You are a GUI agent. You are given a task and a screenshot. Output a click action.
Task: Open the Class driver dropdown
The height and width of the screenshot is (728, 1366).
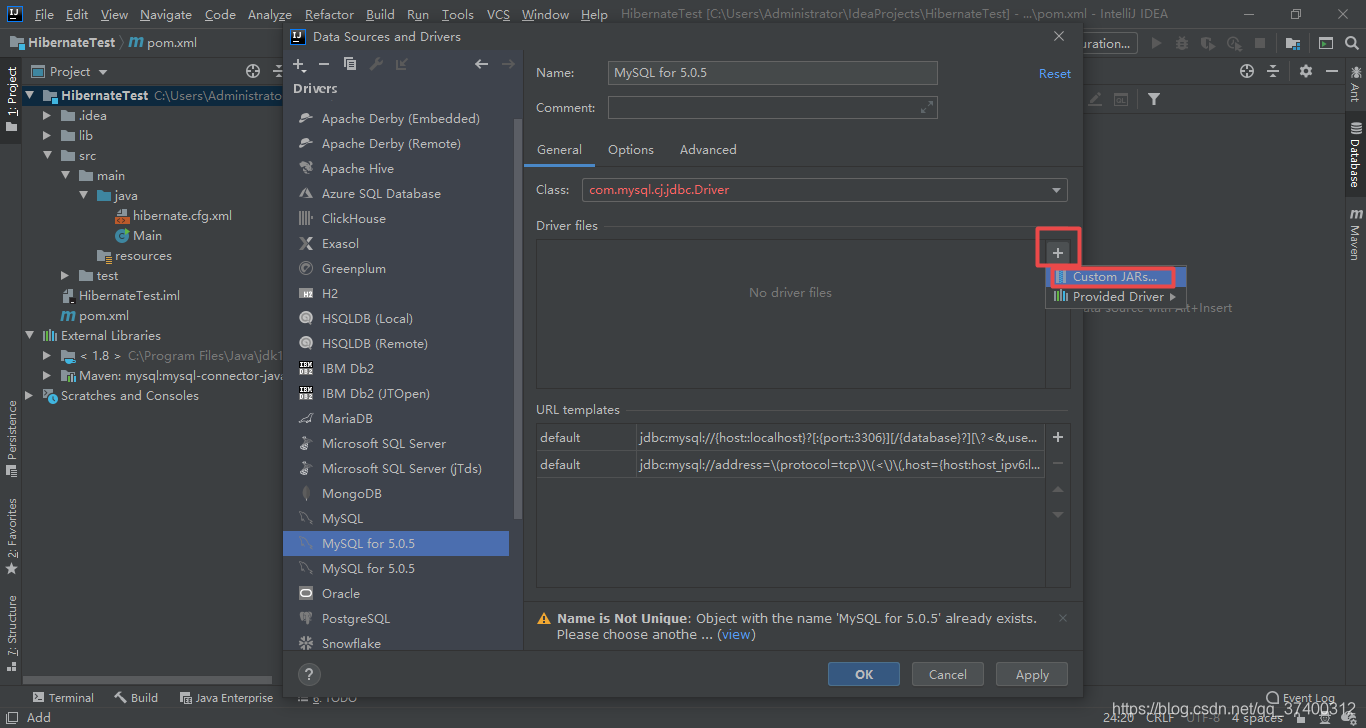(x=1057, y=190)
